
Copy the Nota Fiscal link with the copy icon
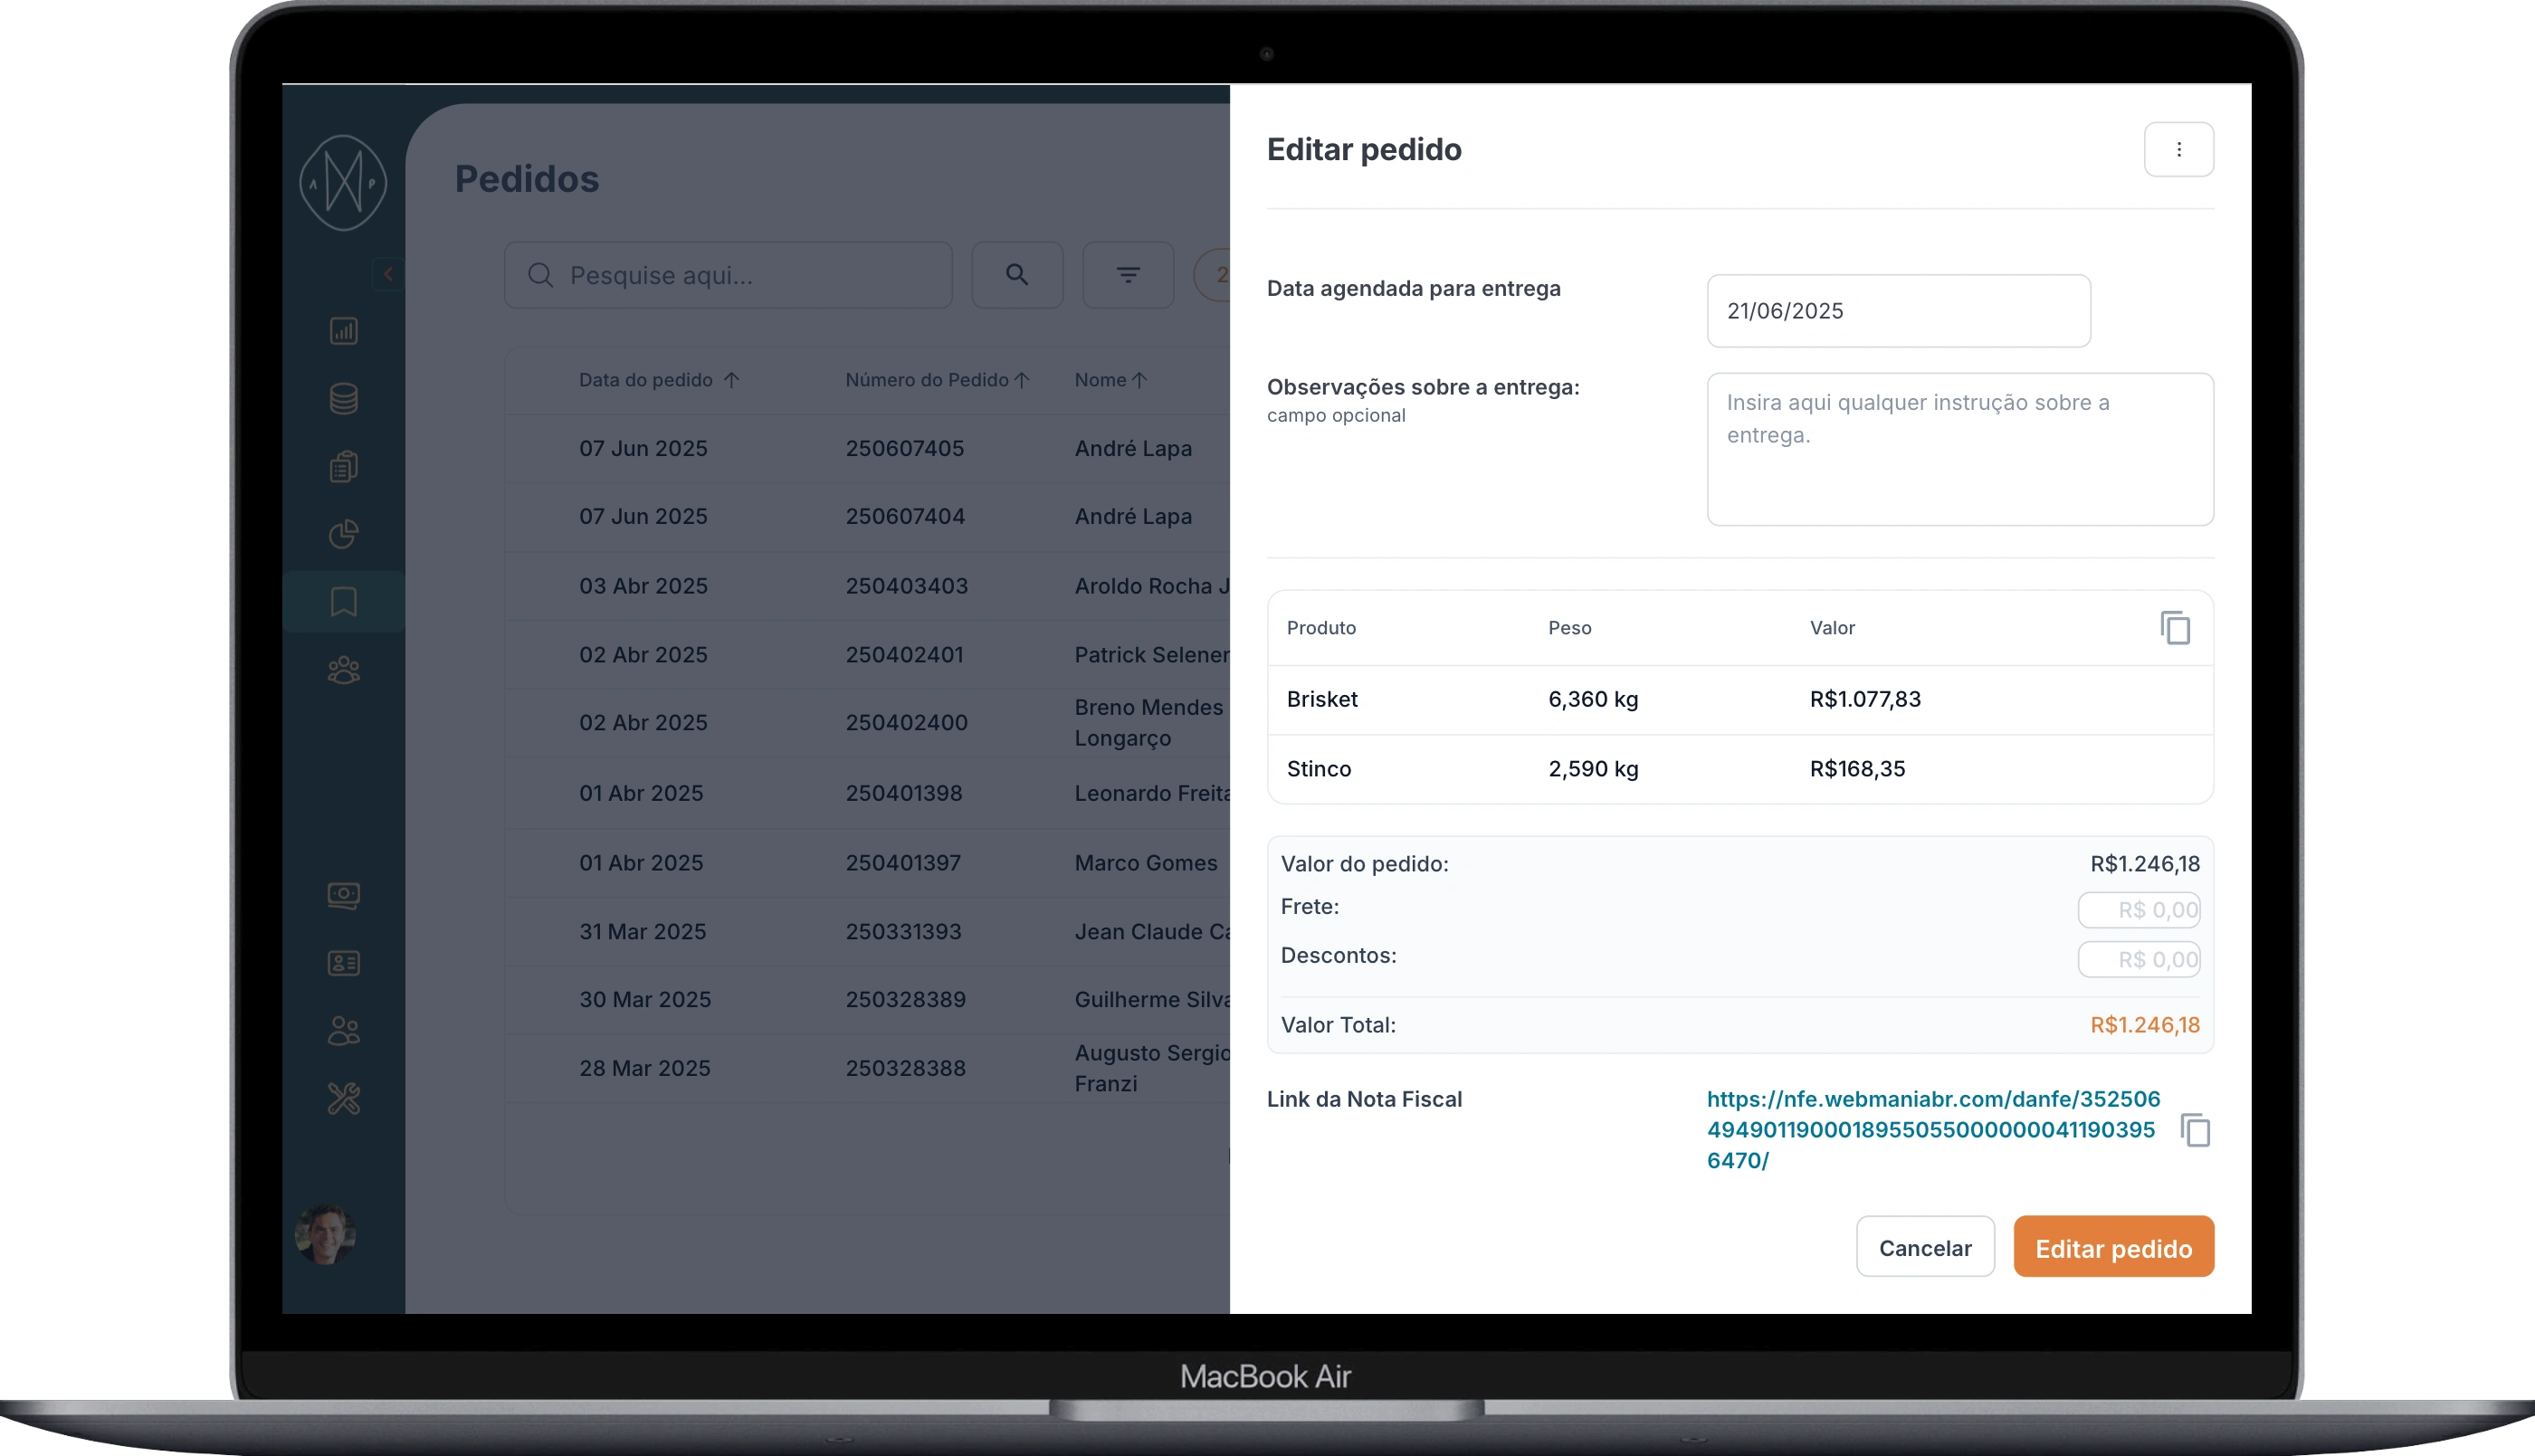[x=2195, y=1130]
